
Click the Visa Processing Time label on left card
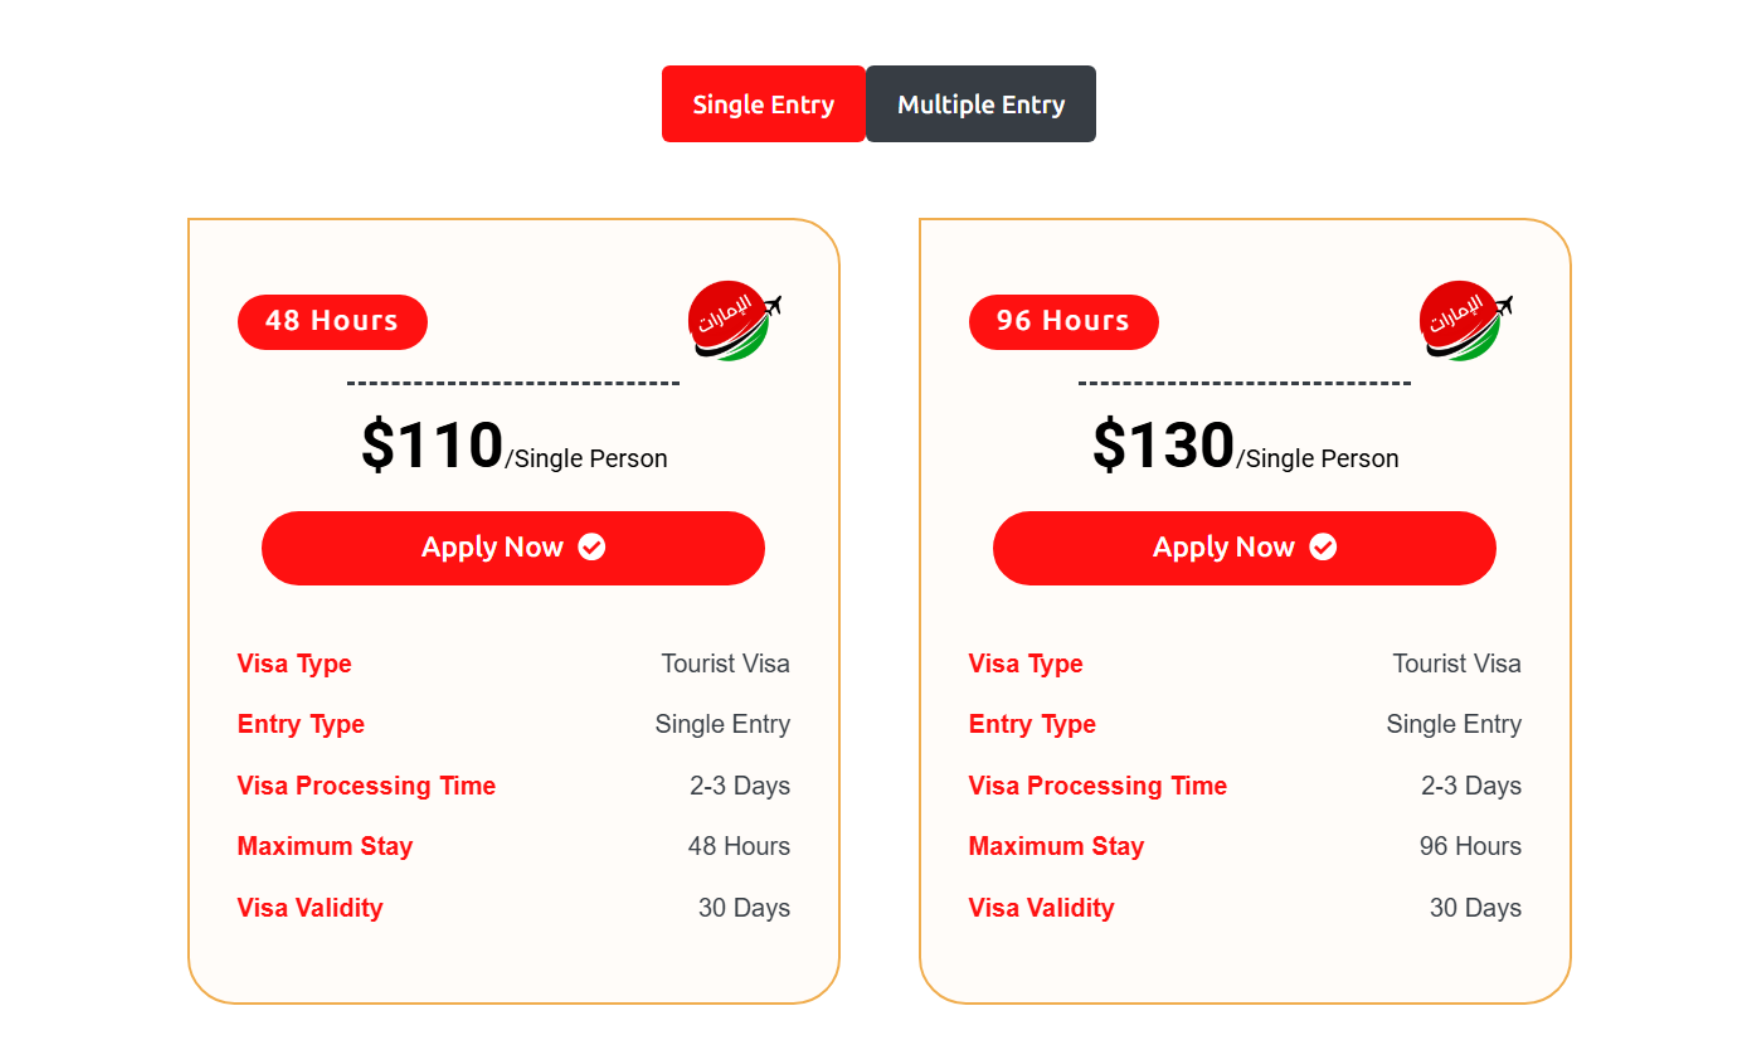(366, 786)
